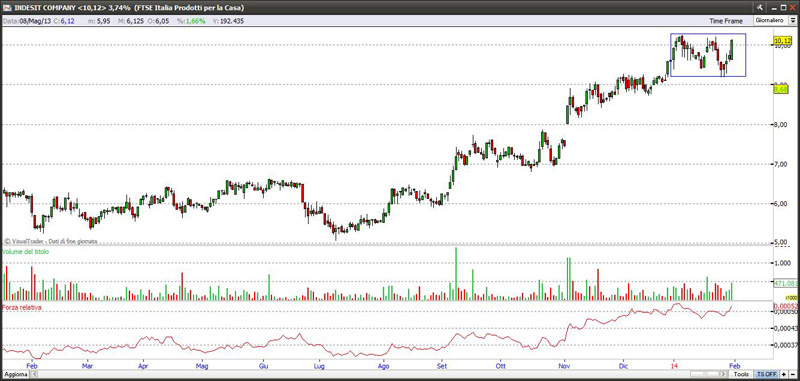Click the 0,00052 relative strength value
This screenshot has width=800, height=381.
(786, 306)
